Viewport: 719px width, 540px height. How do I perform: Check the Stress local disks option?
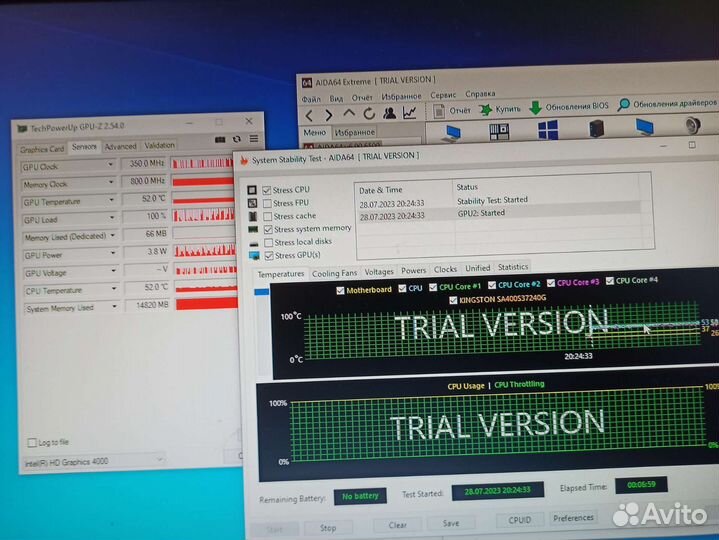[267, 242]
